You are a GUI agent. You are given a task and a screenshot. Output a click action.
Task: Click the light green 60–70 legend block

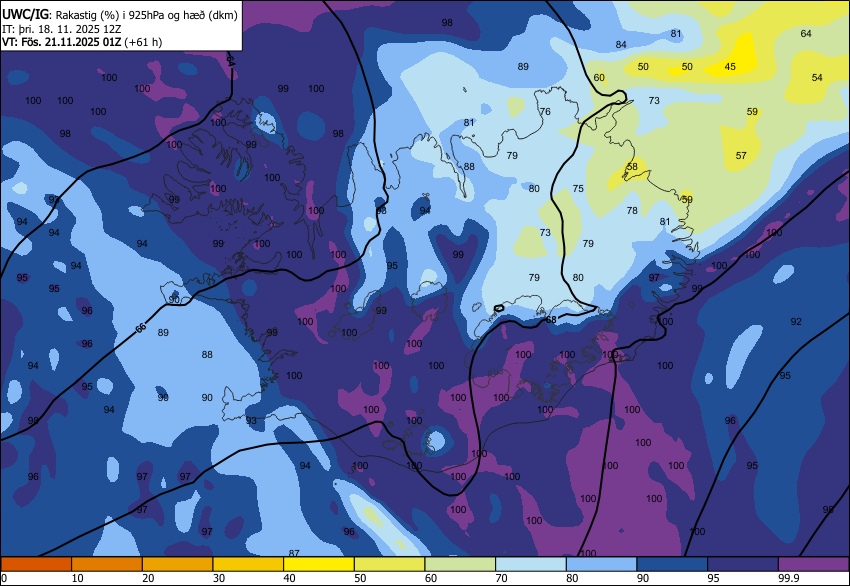point(460,564)
